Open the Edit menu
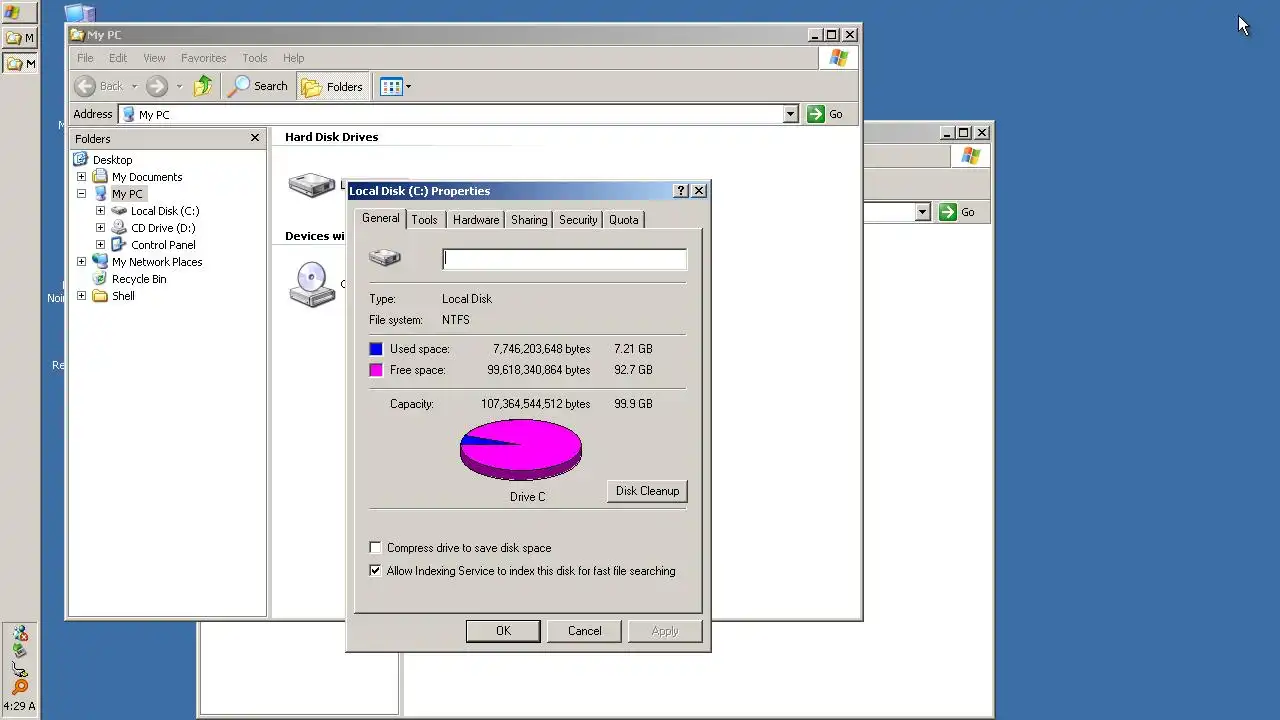Screen dimensions: 1280x720 (118, 58)
